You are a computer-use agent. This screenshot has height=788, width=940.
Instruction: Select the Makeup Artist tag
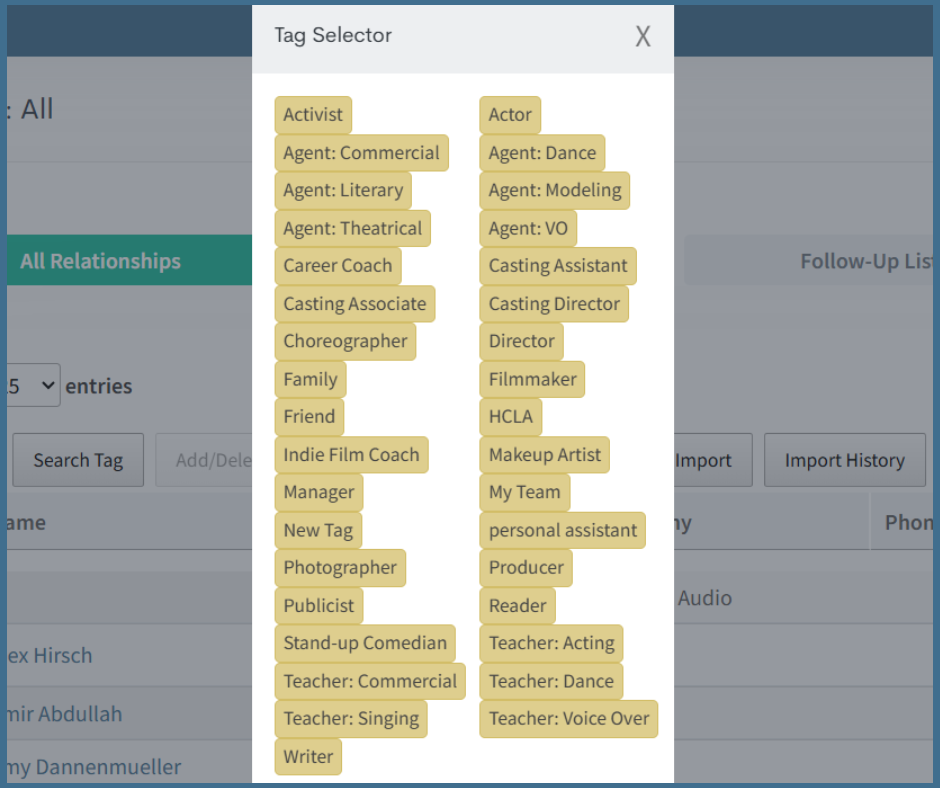click(544, 455)
